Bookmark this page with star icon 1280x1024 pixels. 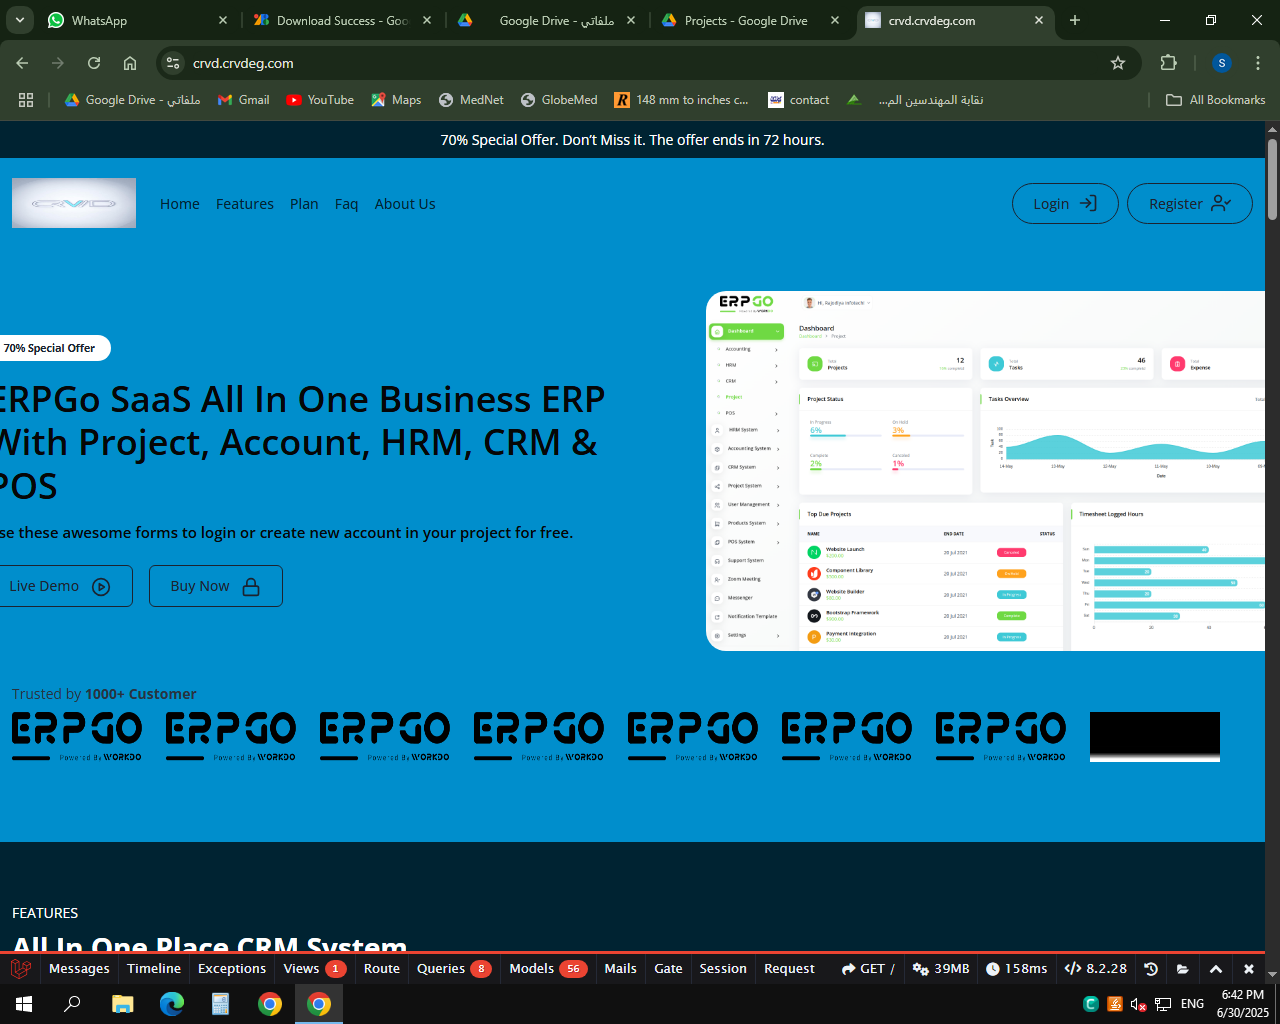pyautogui.click(x=1118, y=63)
